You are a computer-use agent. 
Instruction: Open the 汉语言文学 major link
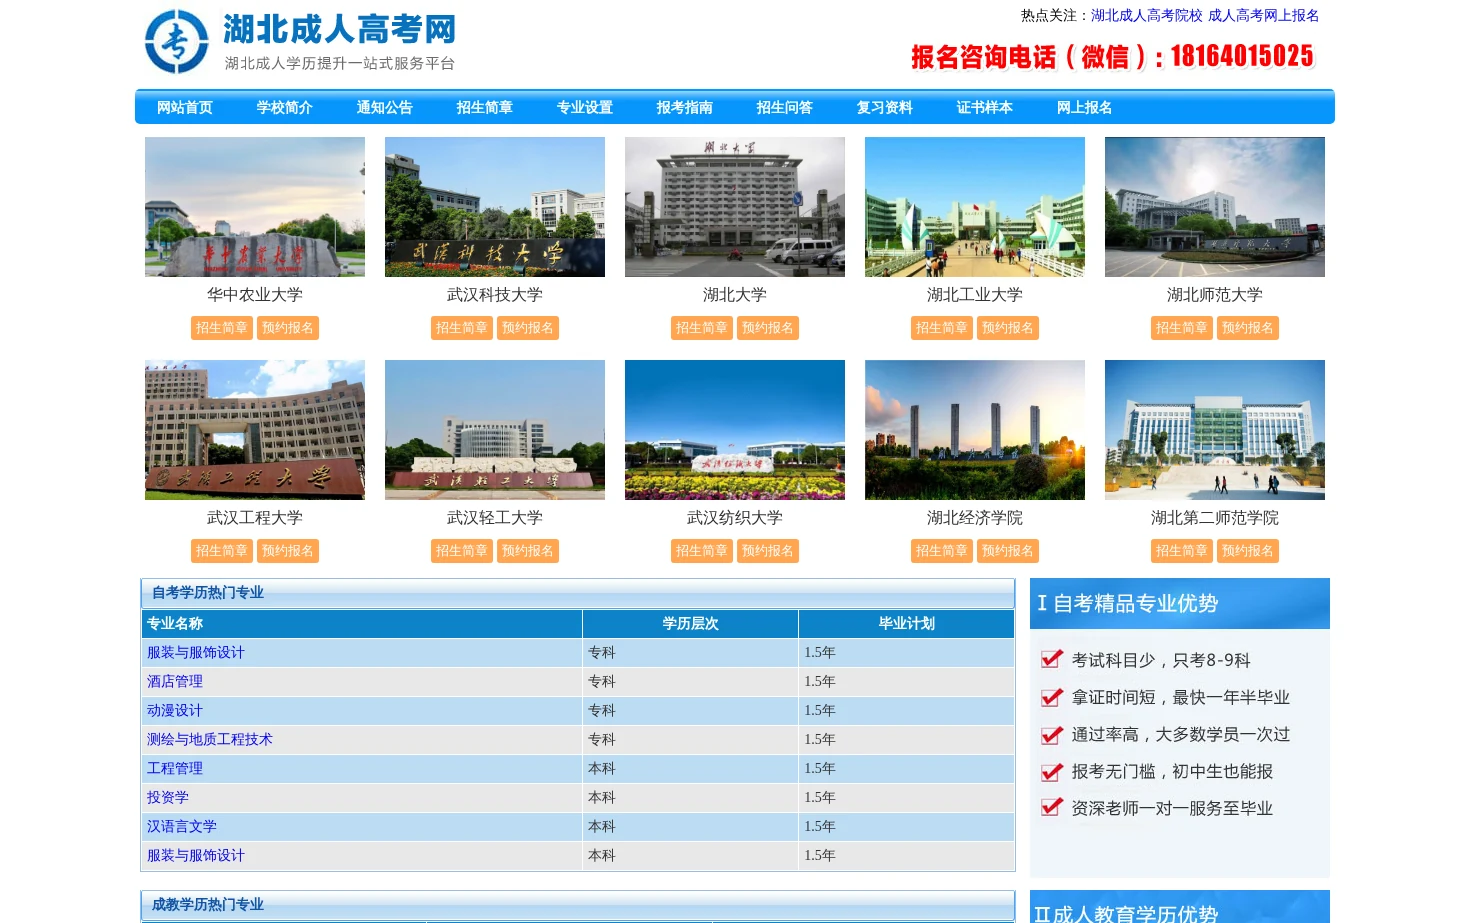point(182,826)
